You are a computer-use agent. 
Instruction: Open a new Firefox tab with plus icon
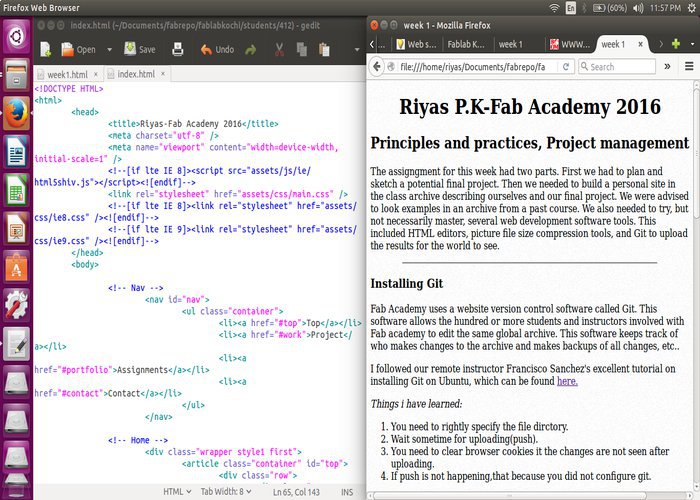coord(676,44)
